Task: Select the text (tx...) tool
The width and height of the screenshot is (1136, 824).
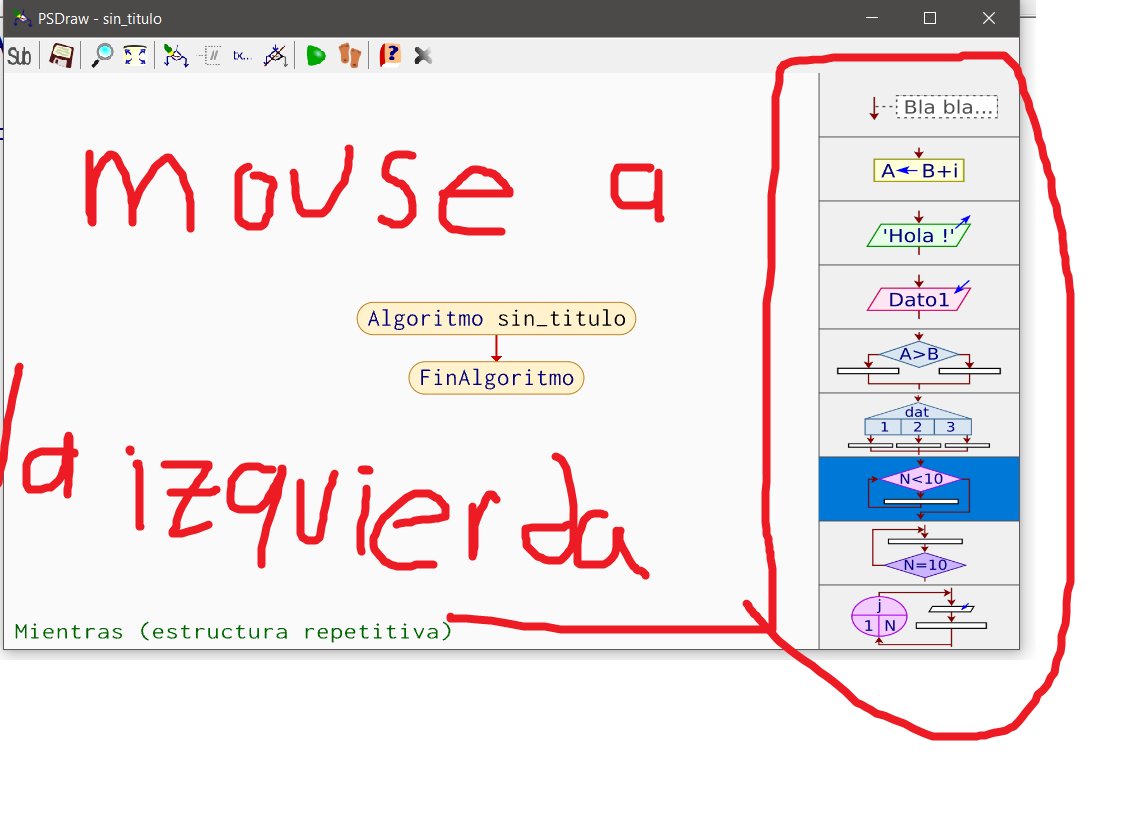Action: click(x=243, y=55)
